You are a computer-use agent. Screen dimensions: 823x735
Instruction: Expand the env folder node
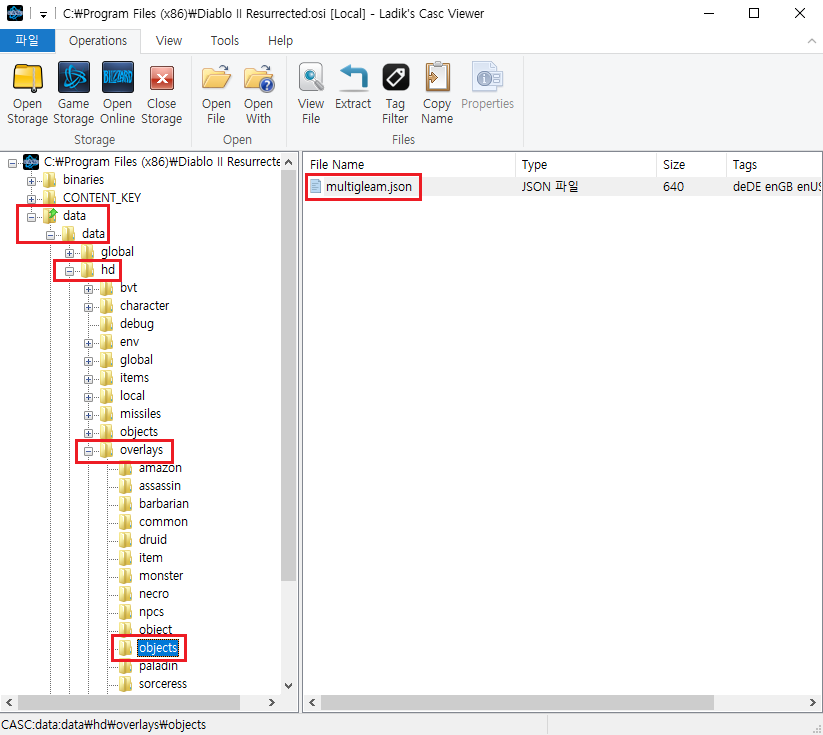88,343
